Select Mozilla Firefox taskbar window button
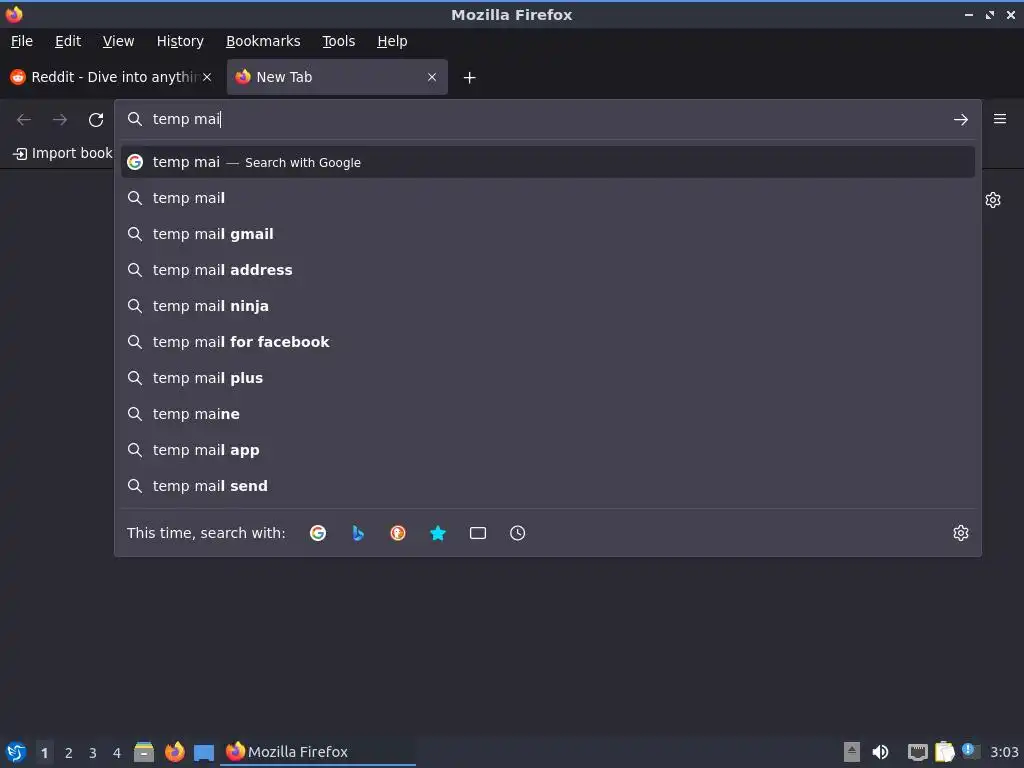Screen dimensions: 1024x768 coord(319,752)
